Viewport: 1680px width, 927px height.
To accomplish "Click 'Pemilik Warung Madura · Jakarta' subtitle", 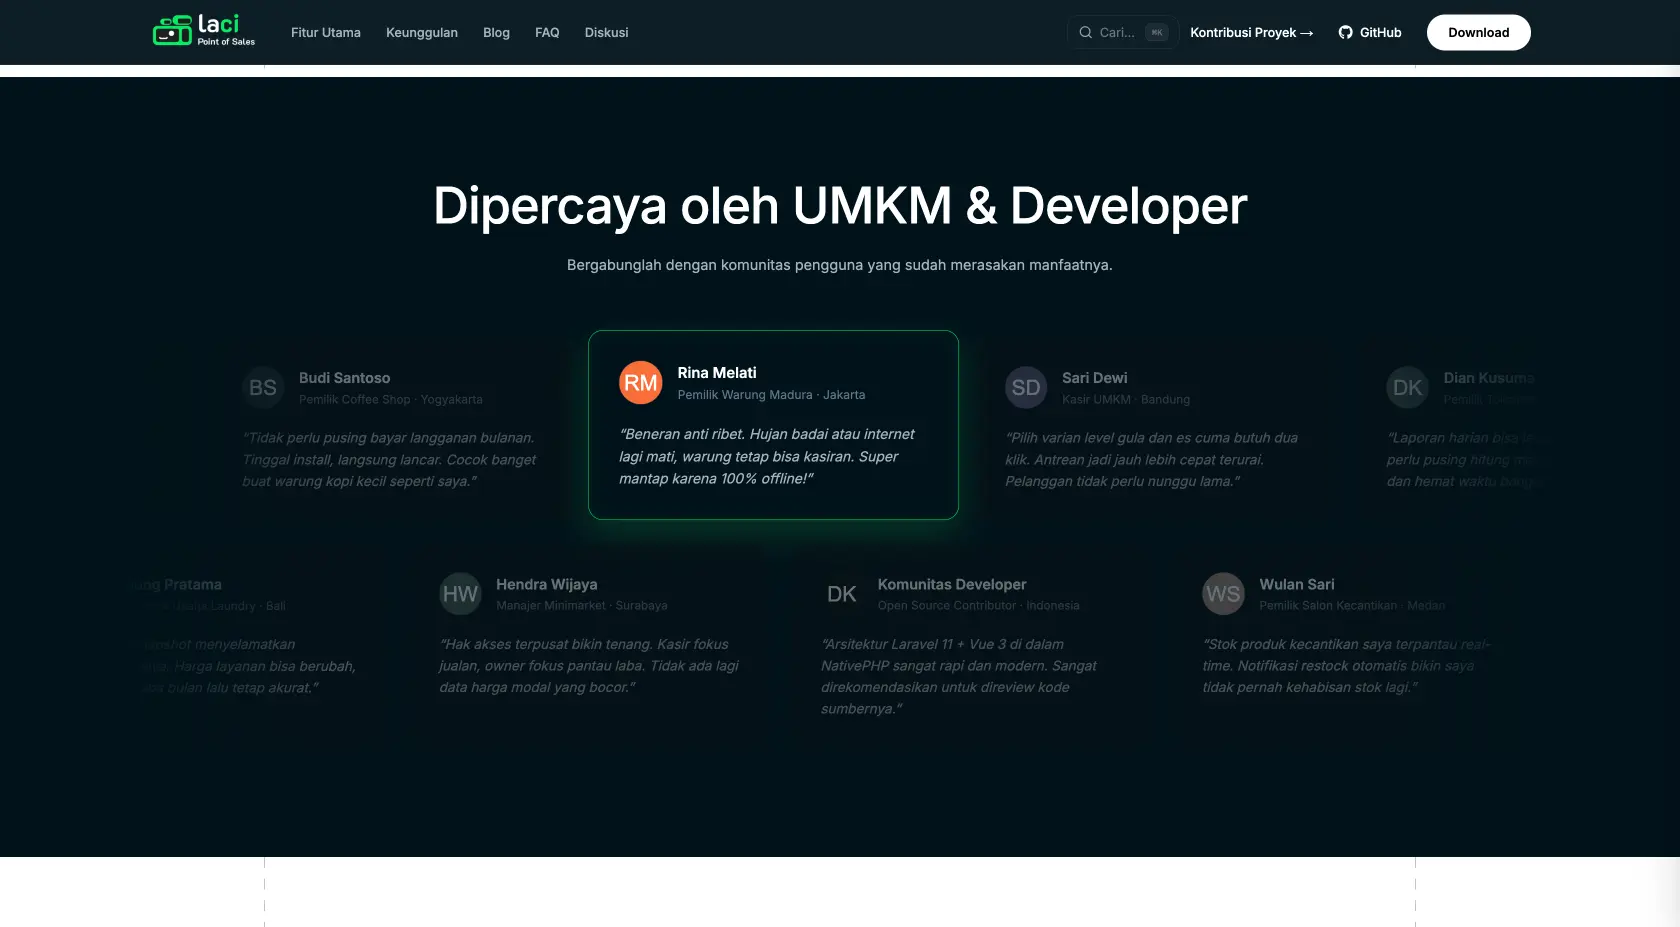I will 771,395.
